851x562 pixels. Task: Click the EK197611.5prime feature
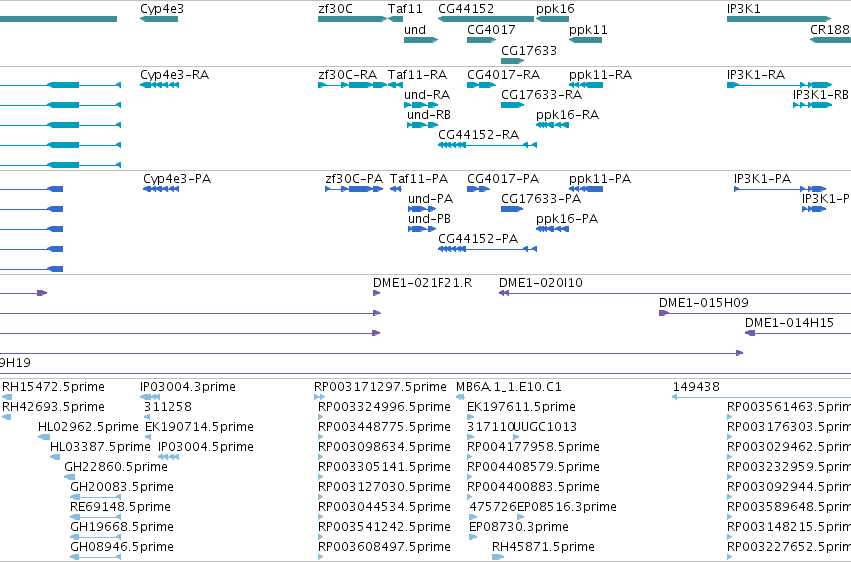(470, 417)
